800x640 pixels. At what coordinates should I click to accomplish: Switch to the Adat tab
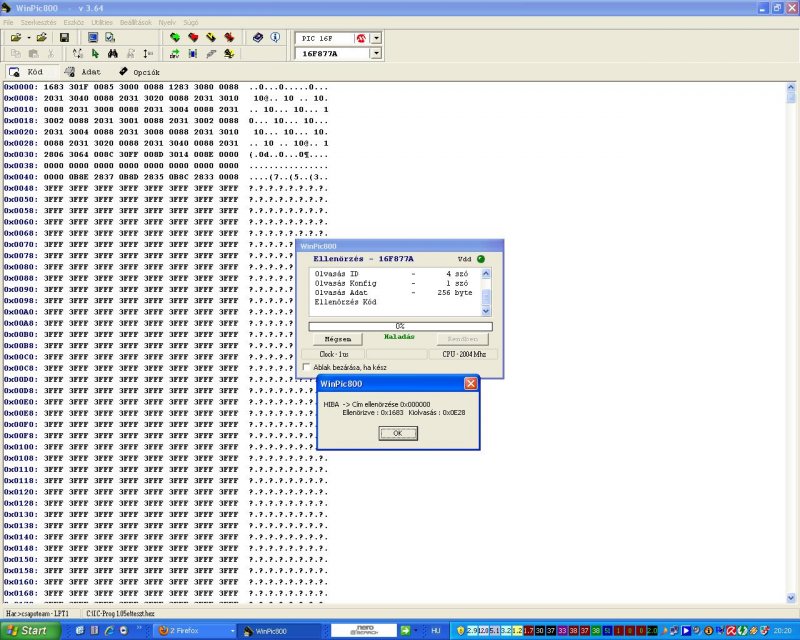(84, 72)
